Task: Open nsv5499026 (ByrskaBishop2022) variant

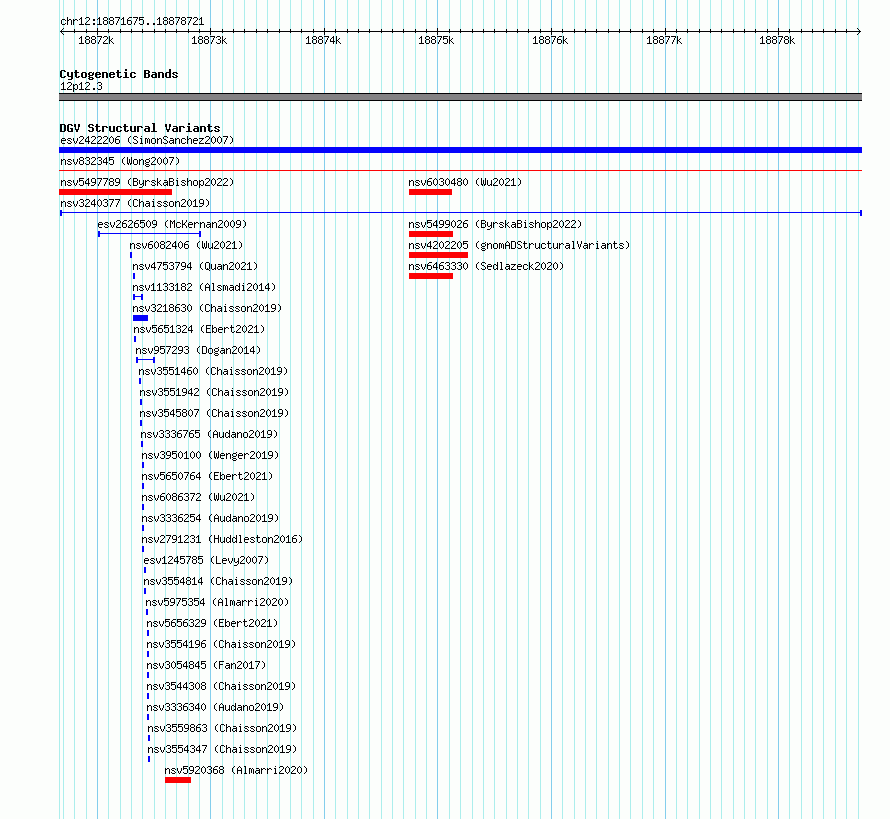Action: (495, 224)
